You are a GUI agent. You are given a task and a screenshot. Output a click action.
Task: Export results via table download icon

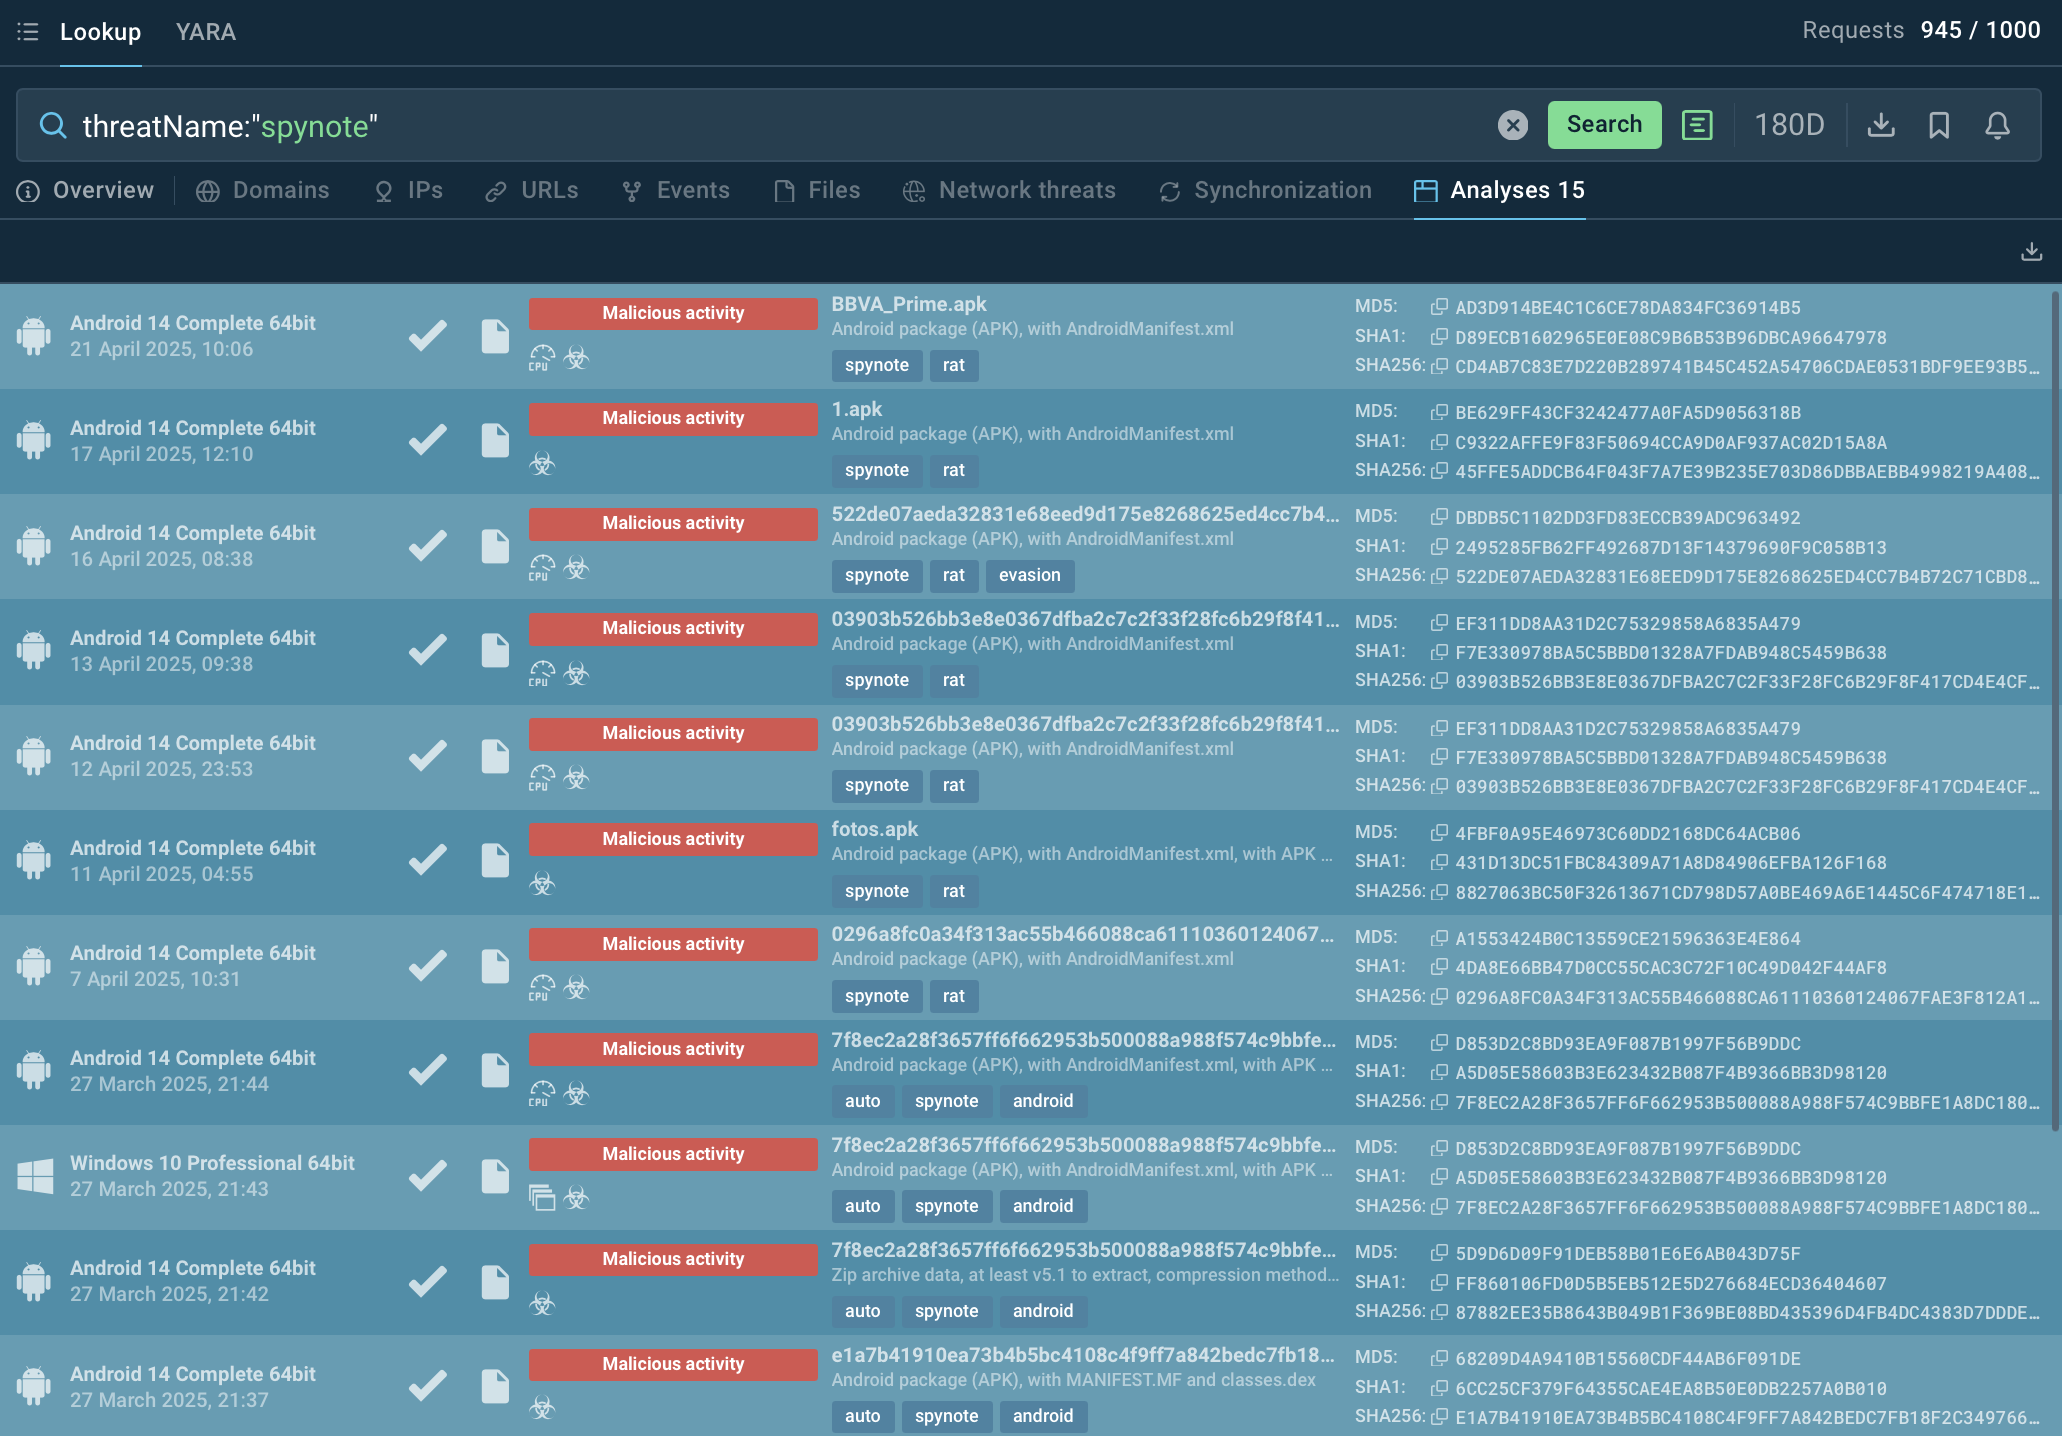point(2031,251)
